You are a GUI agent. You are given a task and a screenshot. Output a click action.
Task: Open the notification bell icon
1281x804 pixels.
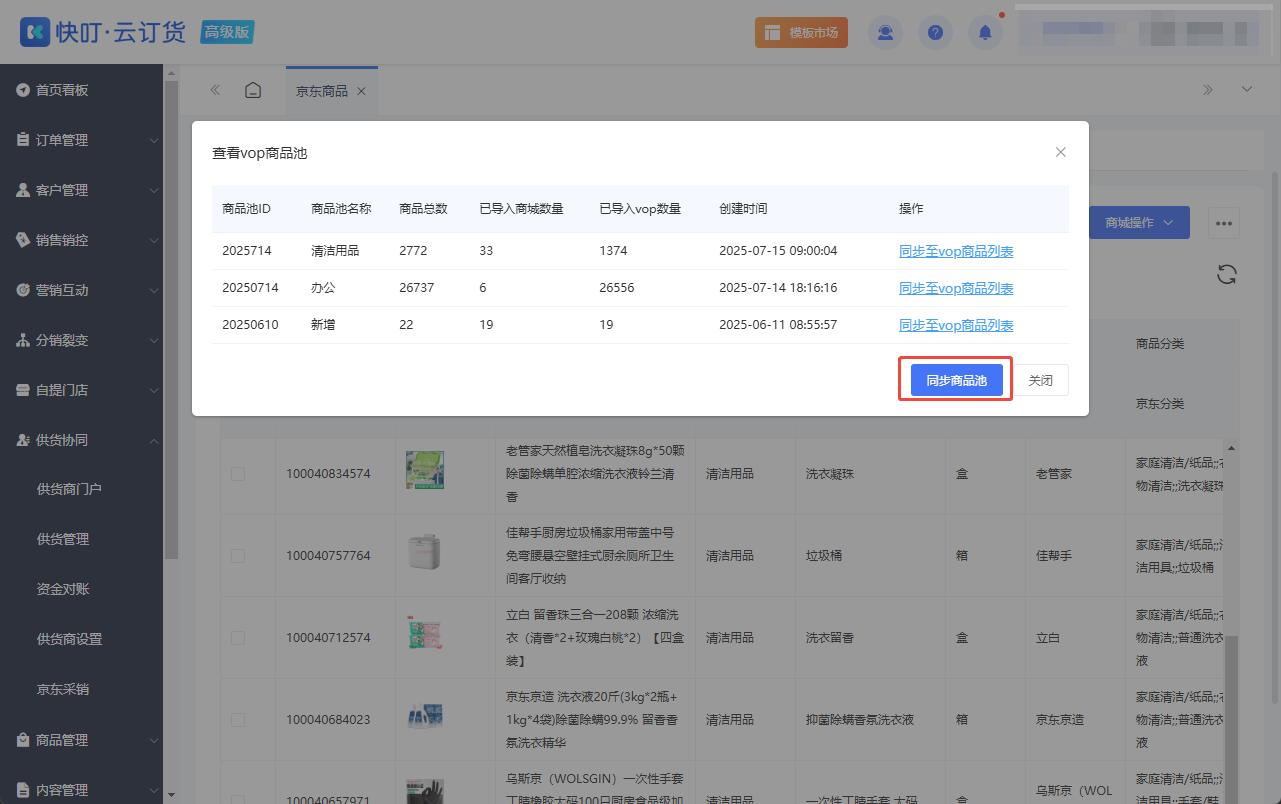click(x=985, y=32)
